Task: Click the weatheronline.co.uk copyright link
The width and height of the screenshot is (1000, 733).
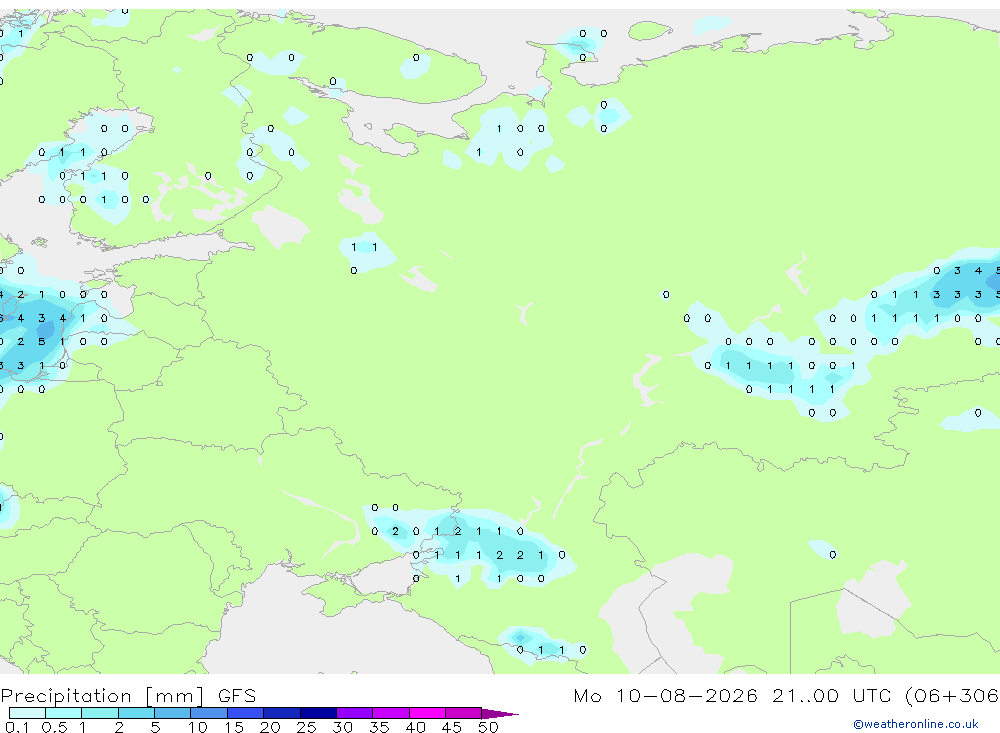Action: pos(915,724)
